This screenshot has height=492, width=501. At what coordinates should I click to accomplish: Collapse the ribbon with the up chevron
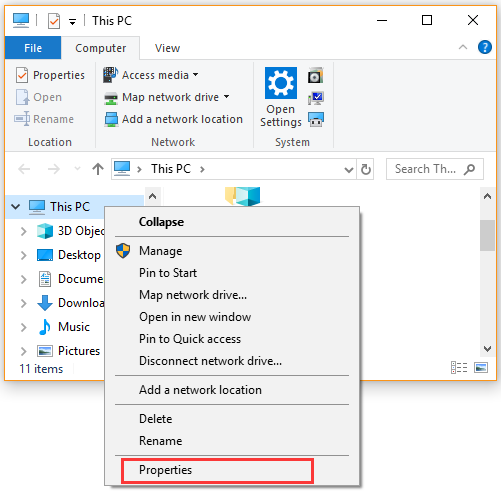[x=463, y=47]
